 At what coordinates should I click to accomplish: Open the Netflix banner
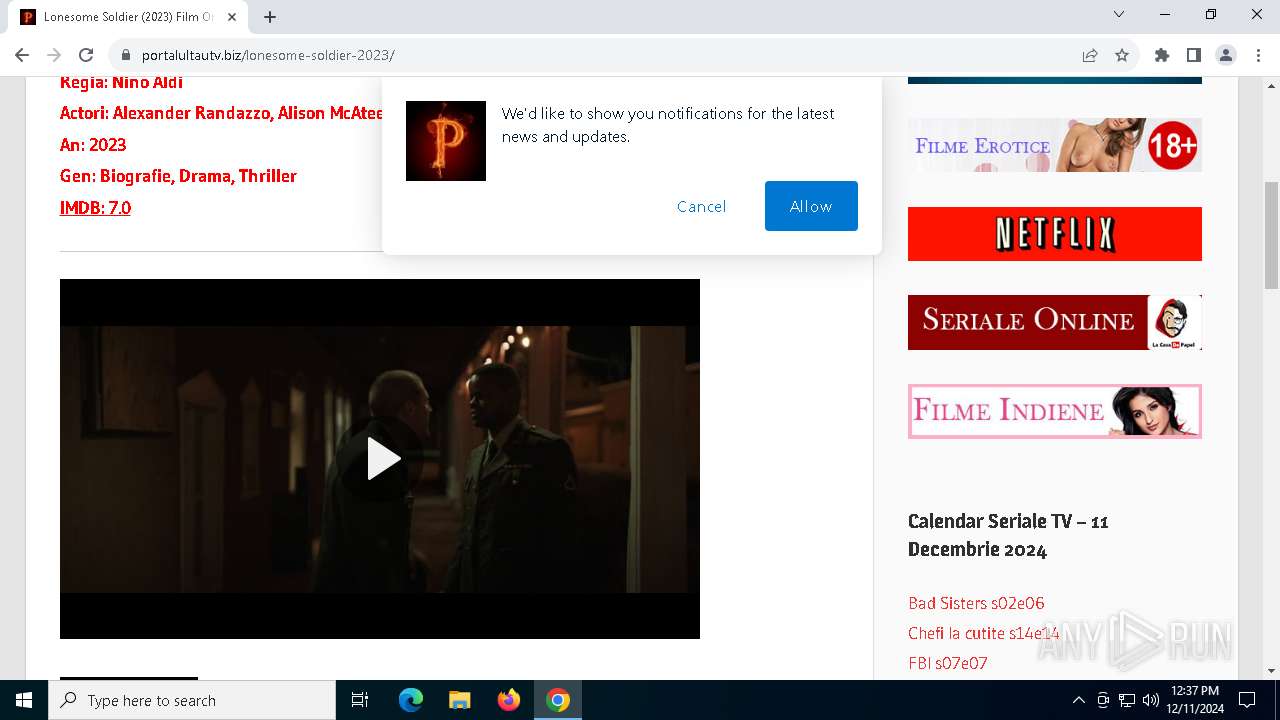pos(1055,234)
